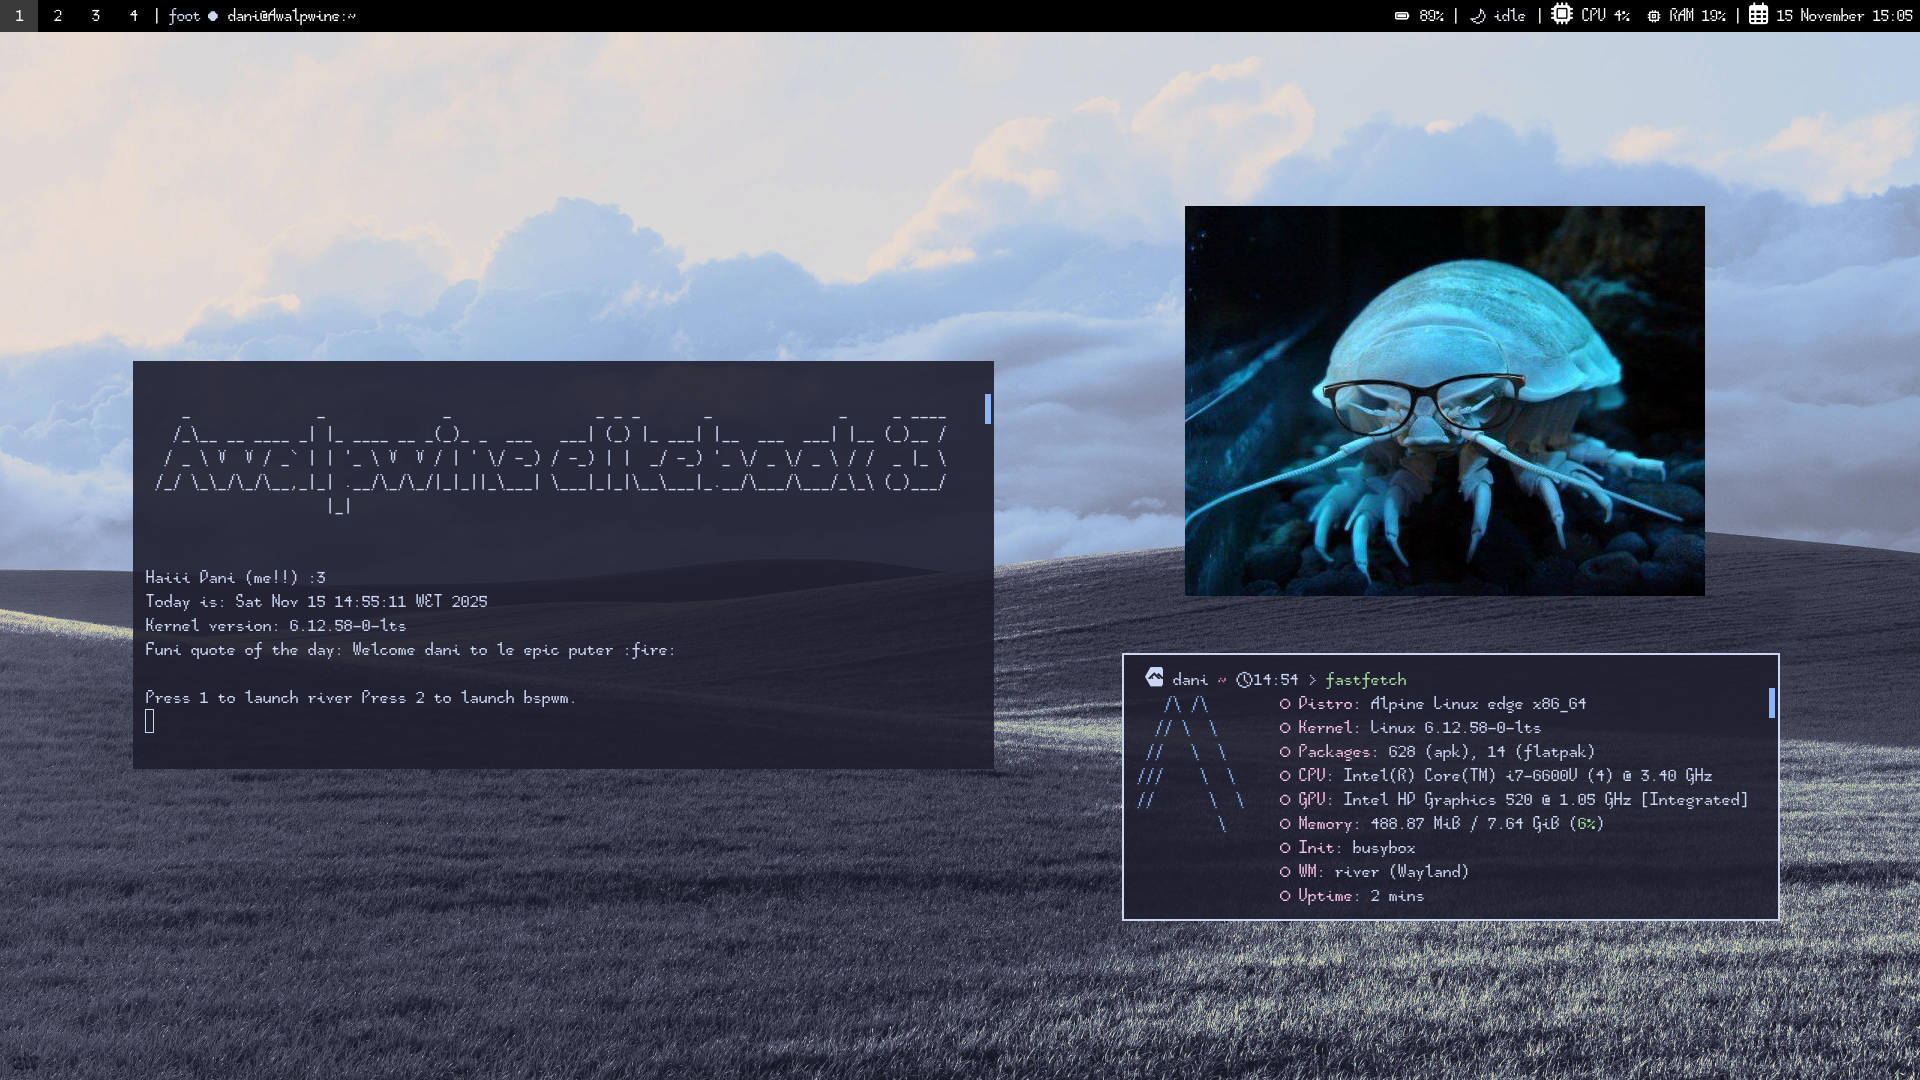Image resolution: width=1920 pixels, height=1080 pixels.
Task: Click the home icon in the fastfetch prompt
Action: 1155,679
